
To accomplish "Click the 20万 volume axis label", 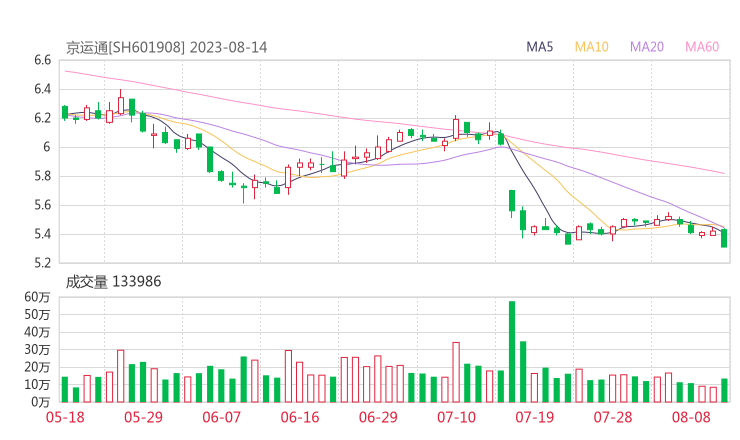I will point(37,367).
